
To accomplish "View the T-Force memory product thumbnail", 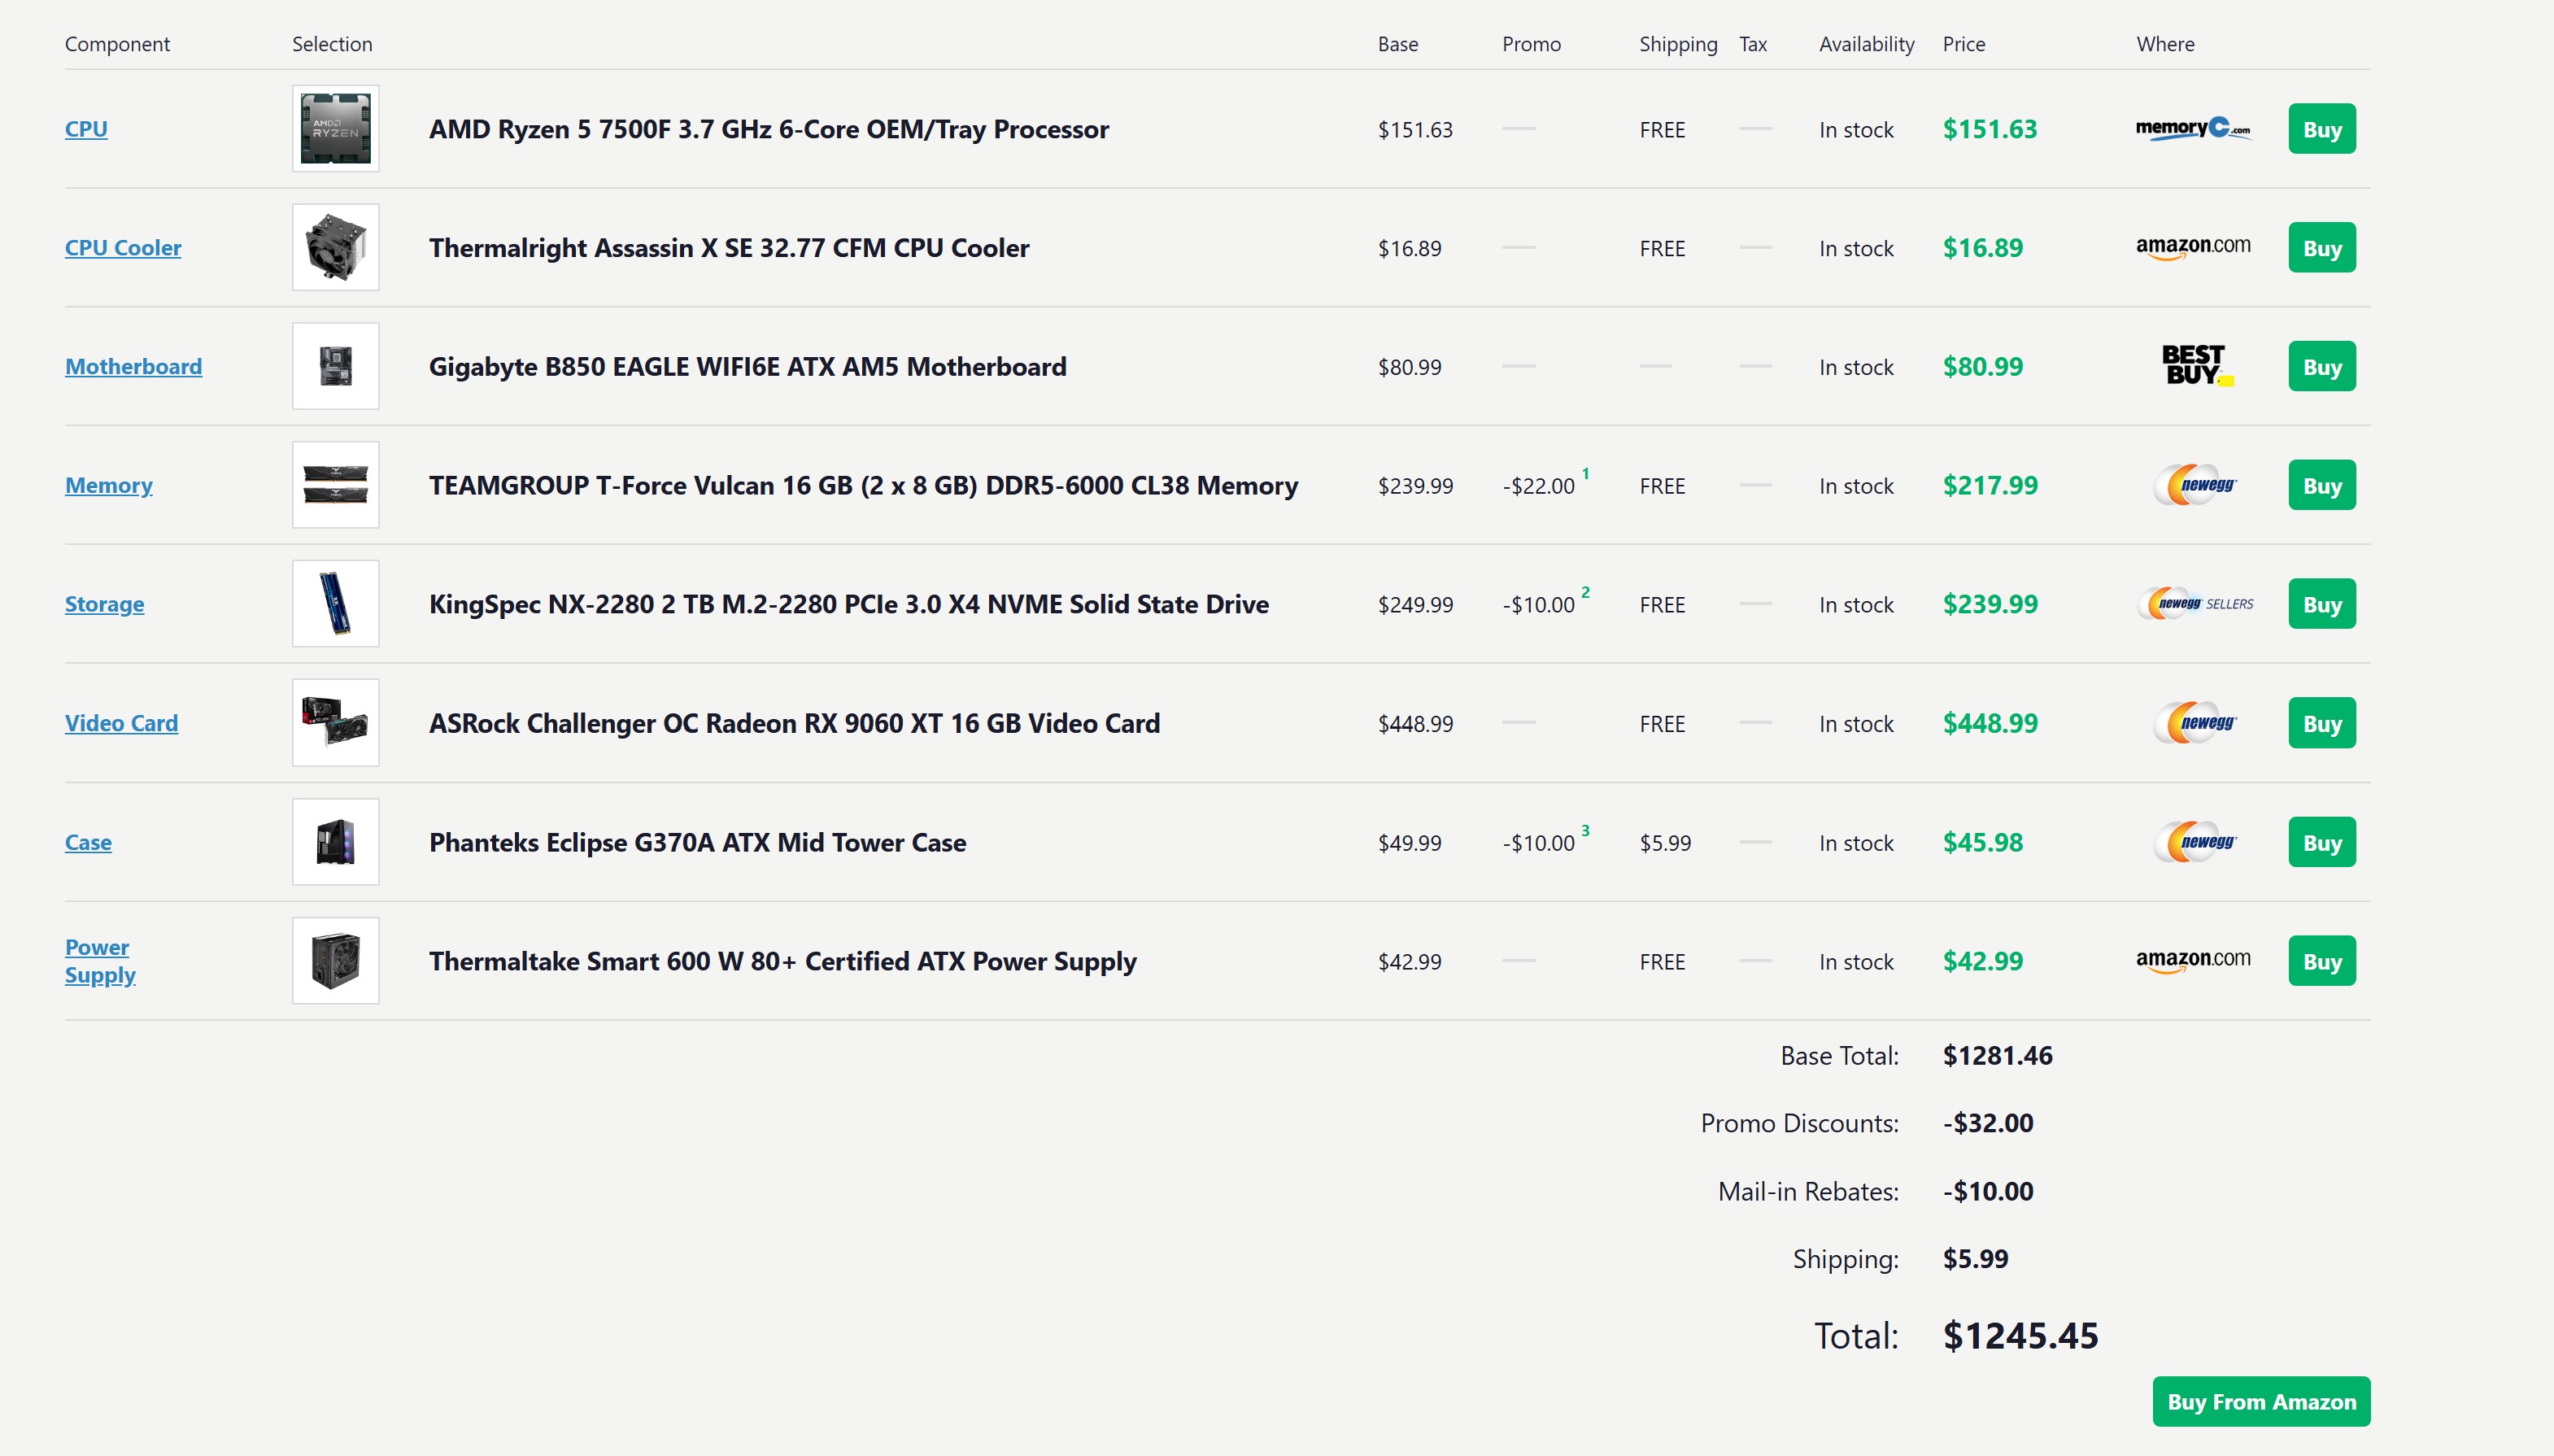I will click(x=336, y=485).
